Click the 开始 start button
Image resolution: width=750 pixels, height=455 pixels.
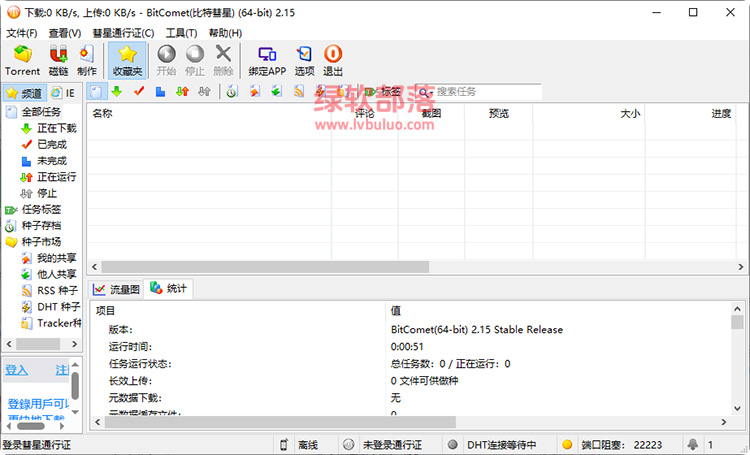166,60
